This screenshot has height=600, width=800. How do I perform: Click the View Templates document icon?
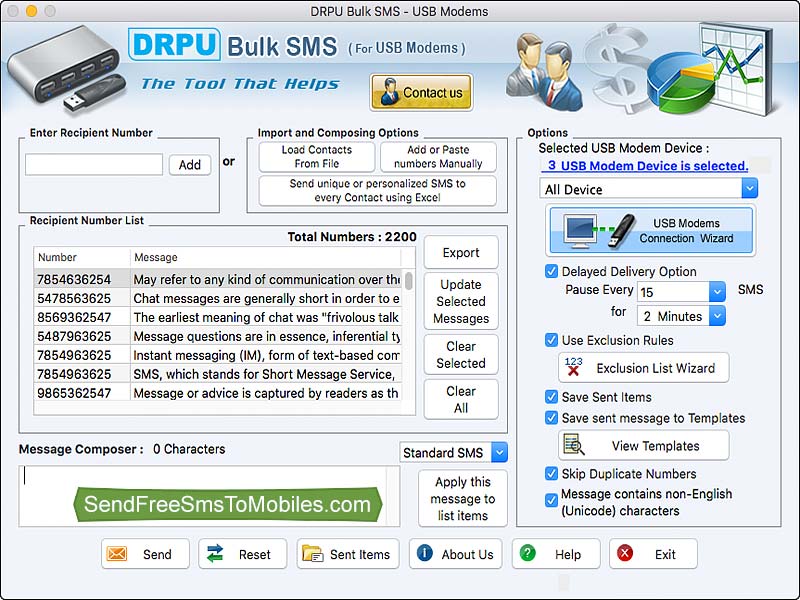570,446
